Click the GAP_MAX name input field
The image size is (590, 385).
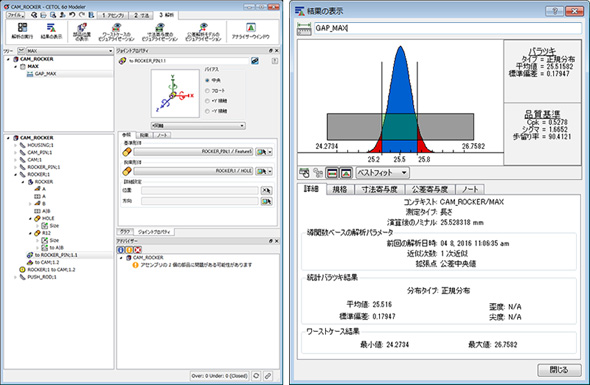(448, 28)
